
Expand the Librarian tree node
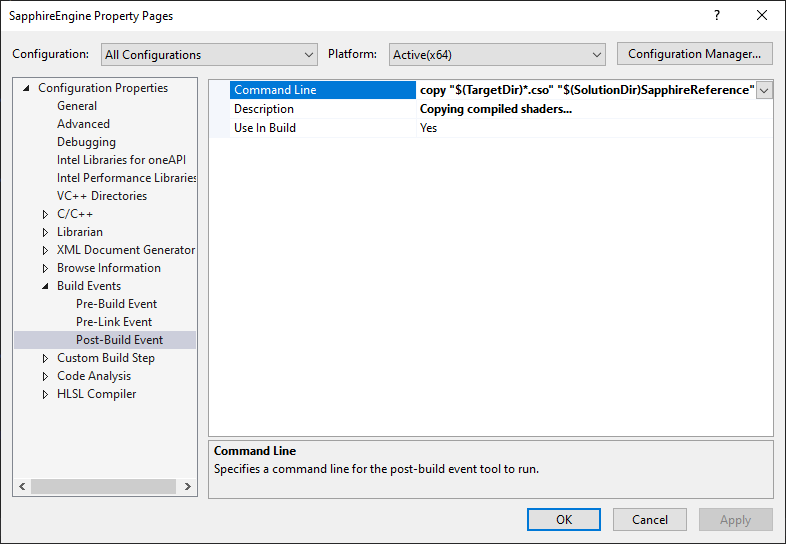click(x=45, y=232)
